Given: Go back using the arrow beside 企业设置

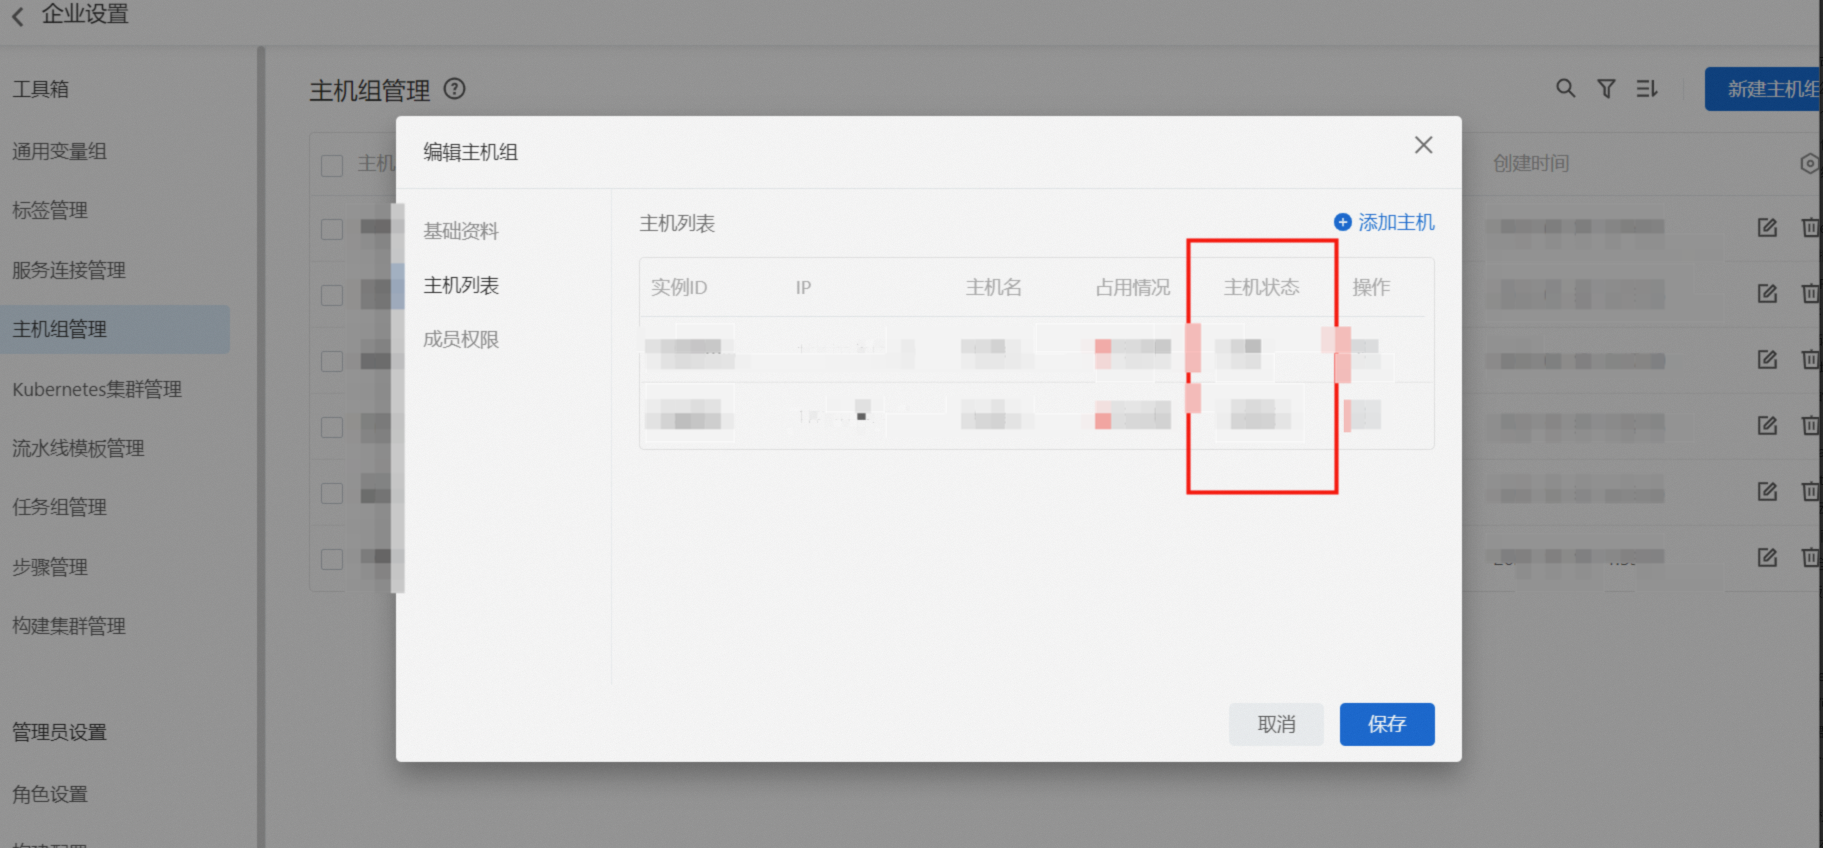Looking at the screenshot, I should (x=18, y=15).
